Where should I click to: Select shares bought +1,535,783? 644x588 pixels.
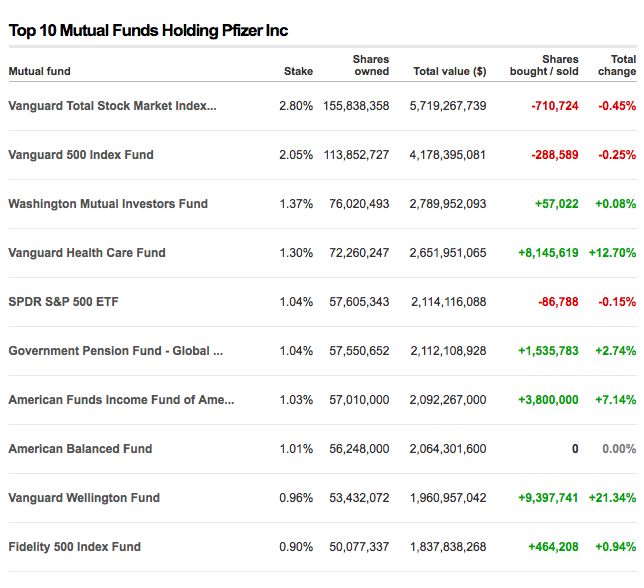(548, 351)
